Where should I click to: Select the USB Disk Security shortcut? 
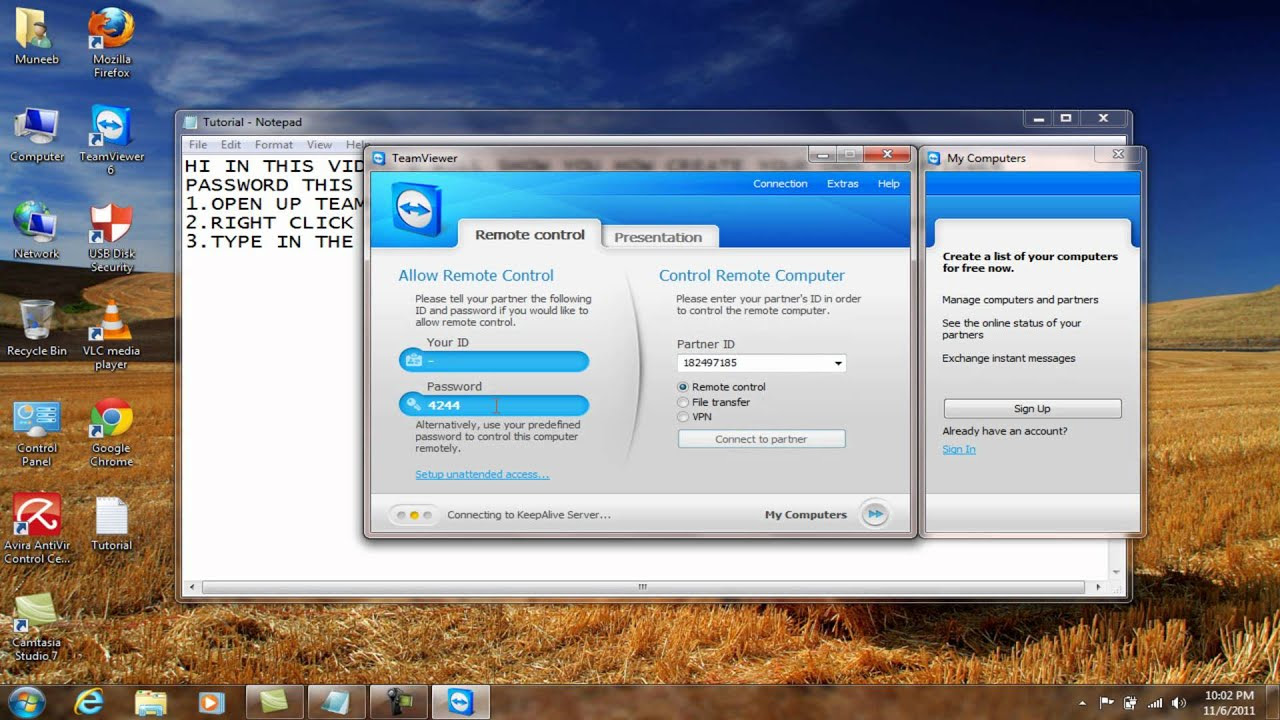(x=111, y=238)
